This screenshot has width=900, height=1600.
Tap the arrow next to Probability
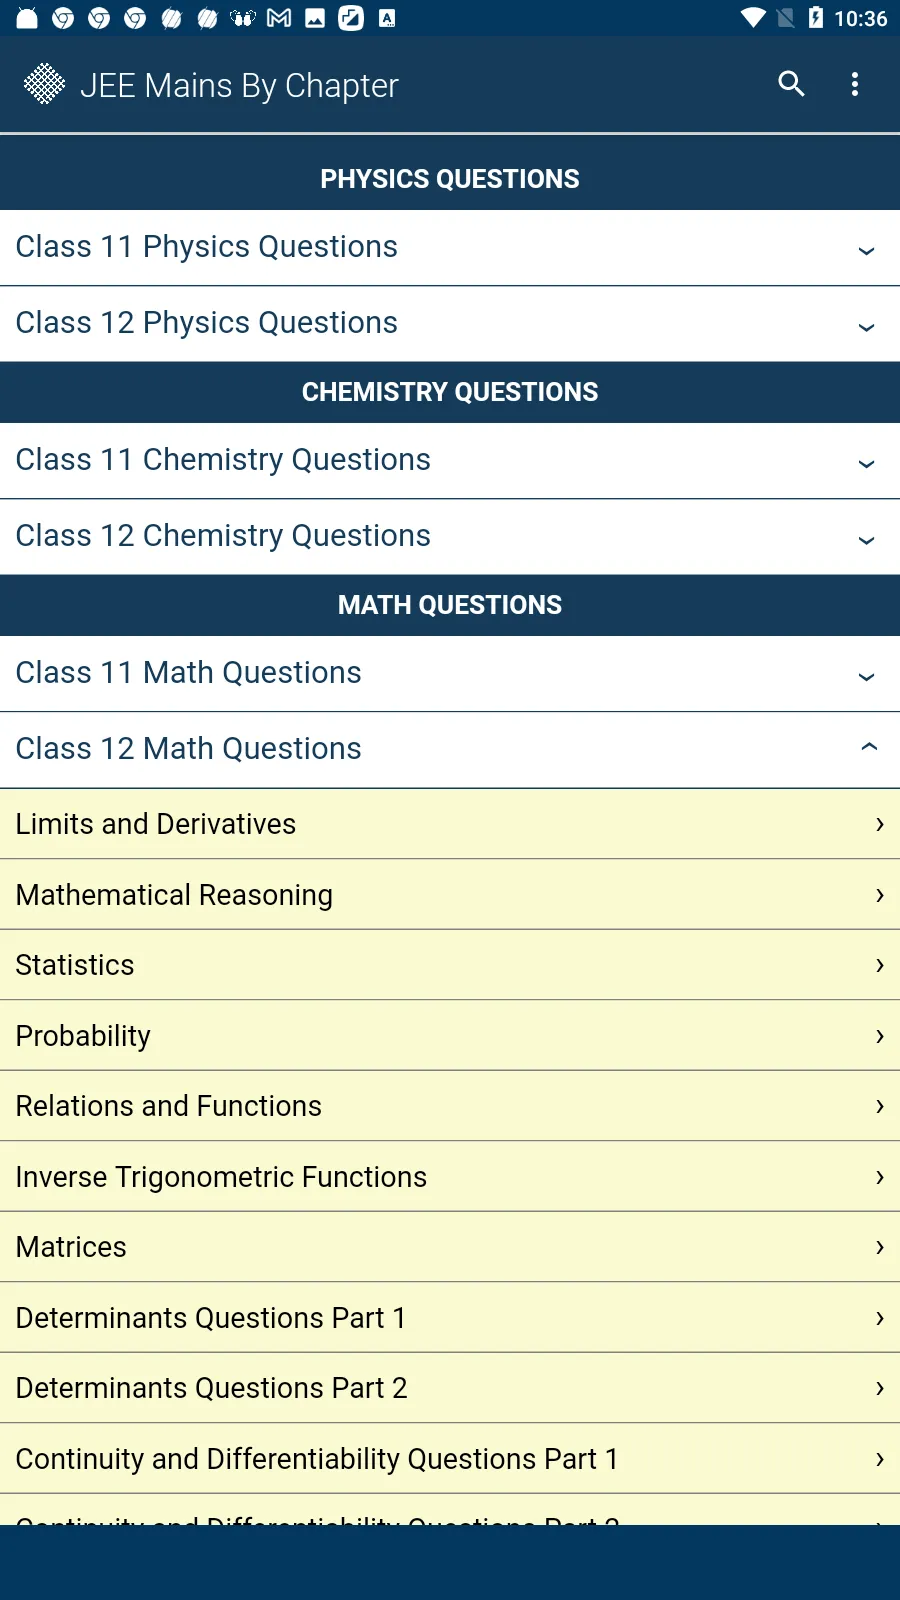click(x=879, y=1036)
